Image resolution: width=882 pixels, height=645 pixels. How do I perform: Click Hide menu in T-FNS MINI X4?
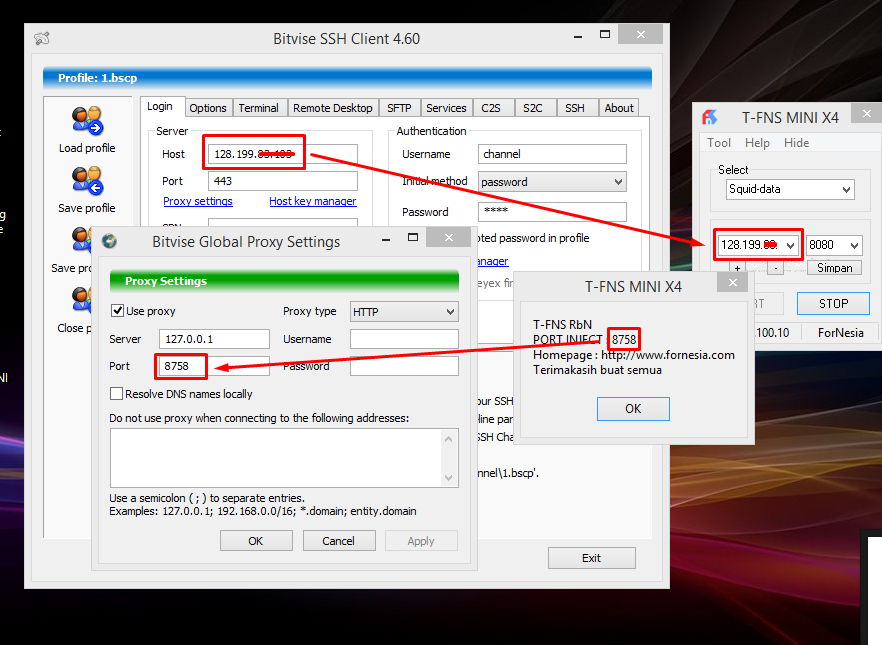796,143
